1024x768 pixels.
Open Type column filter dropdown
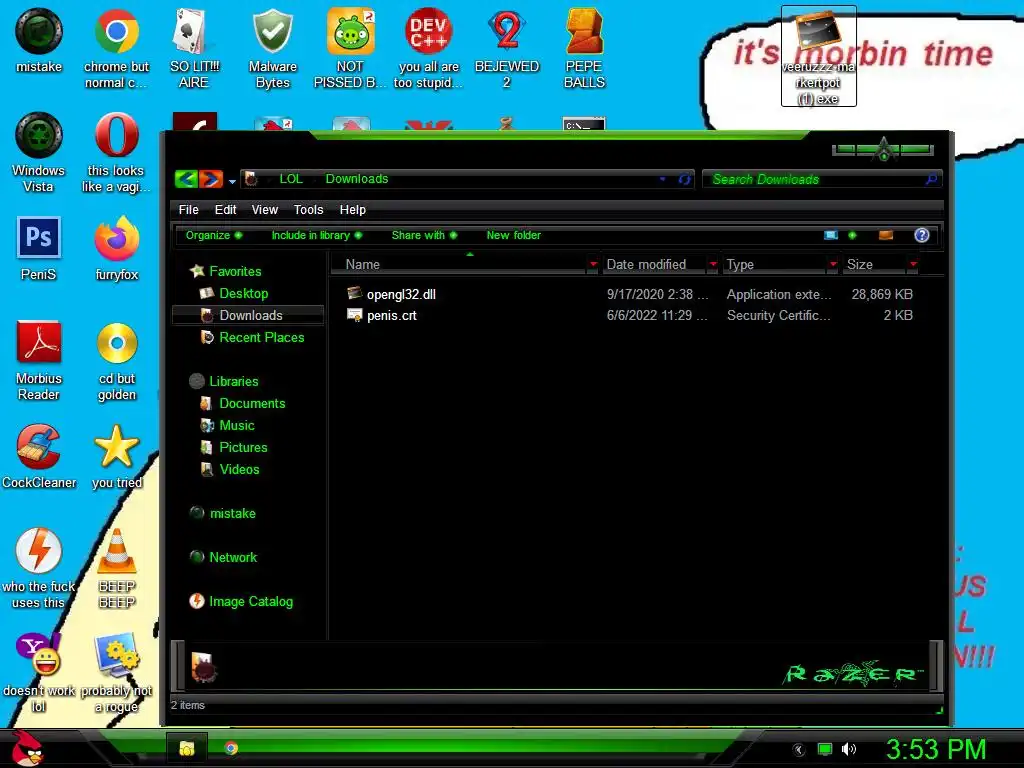[833, 264]
